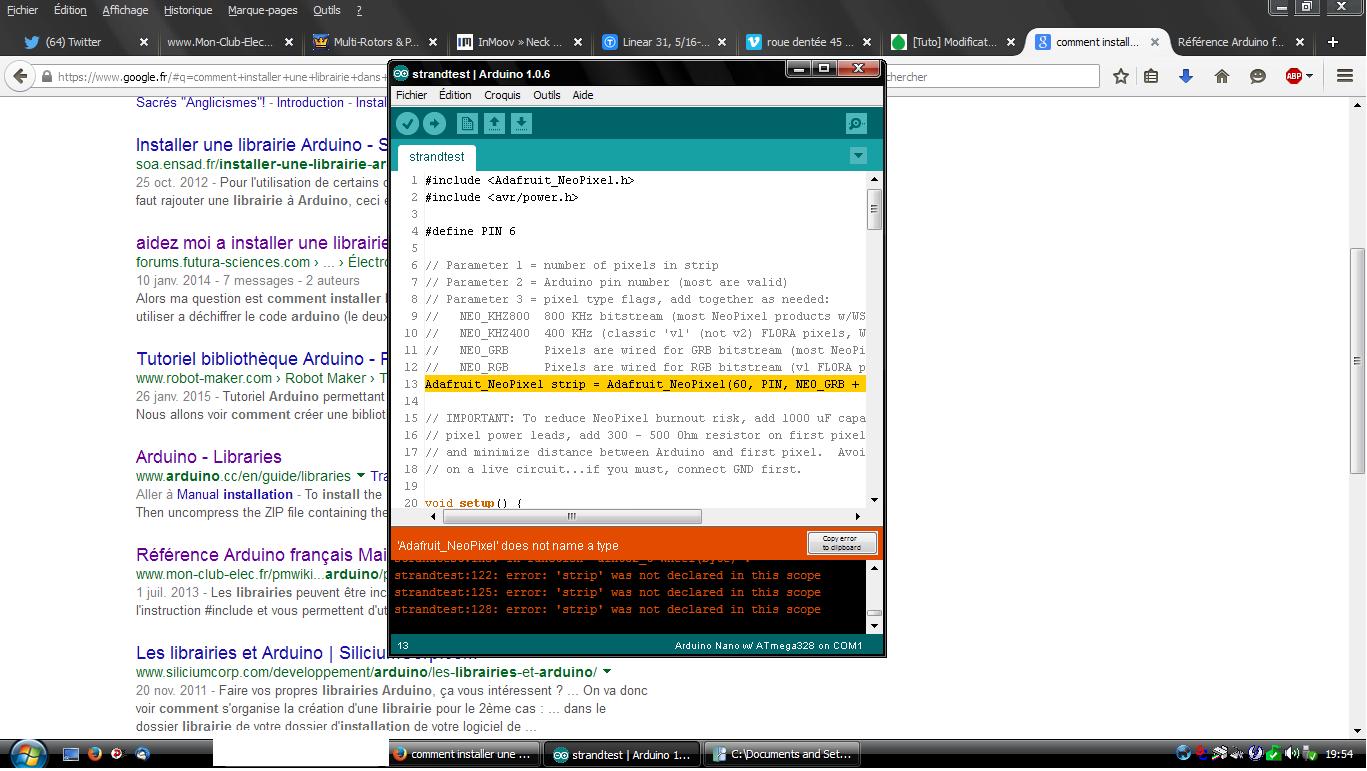Bookmark this page with the star icon
Viewport: 1367px width, 771px height.
pos(1121,76)
